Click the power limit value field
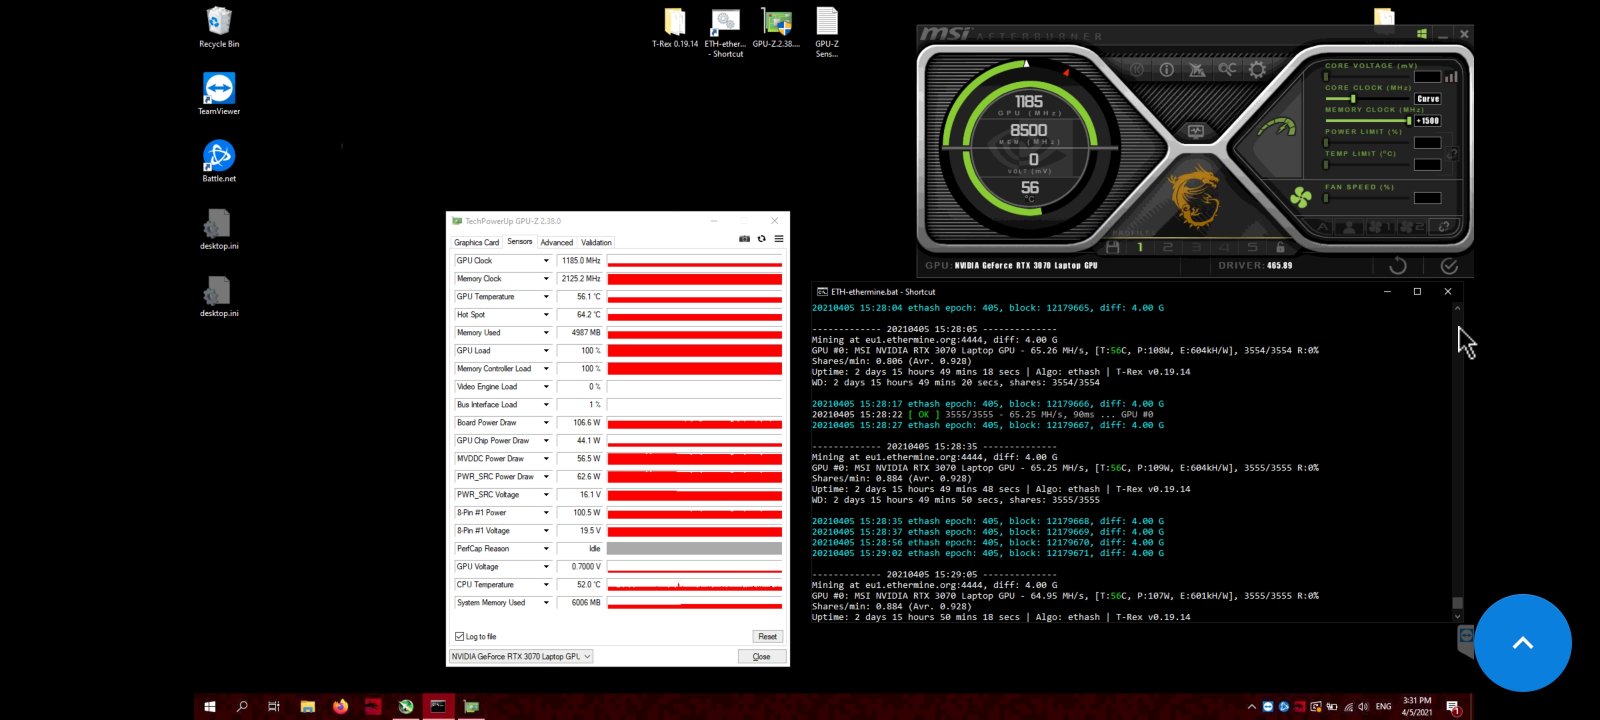The image size is (1600, 720). pos(1428,143)
